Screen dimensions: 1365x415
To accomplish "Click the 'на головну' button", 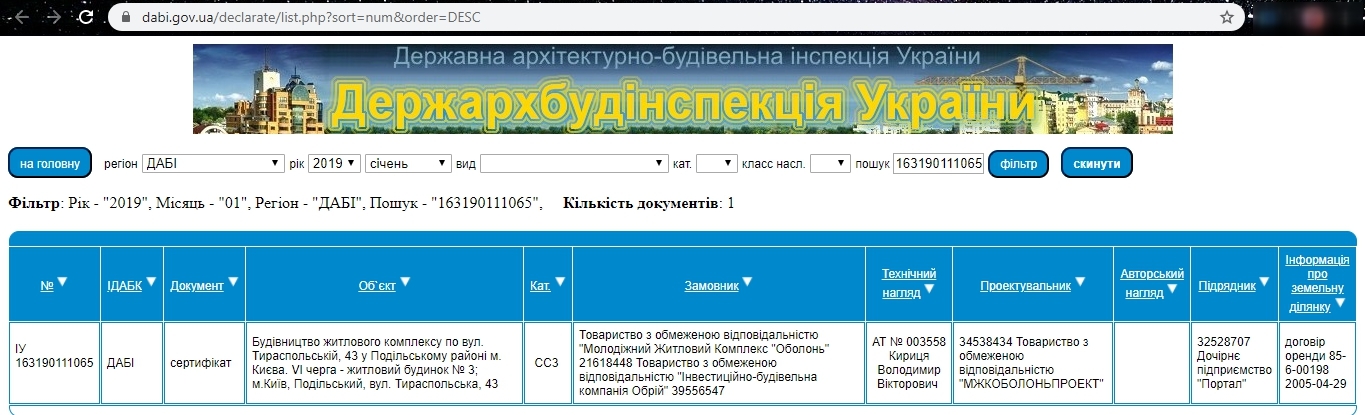I will (50, 163).
